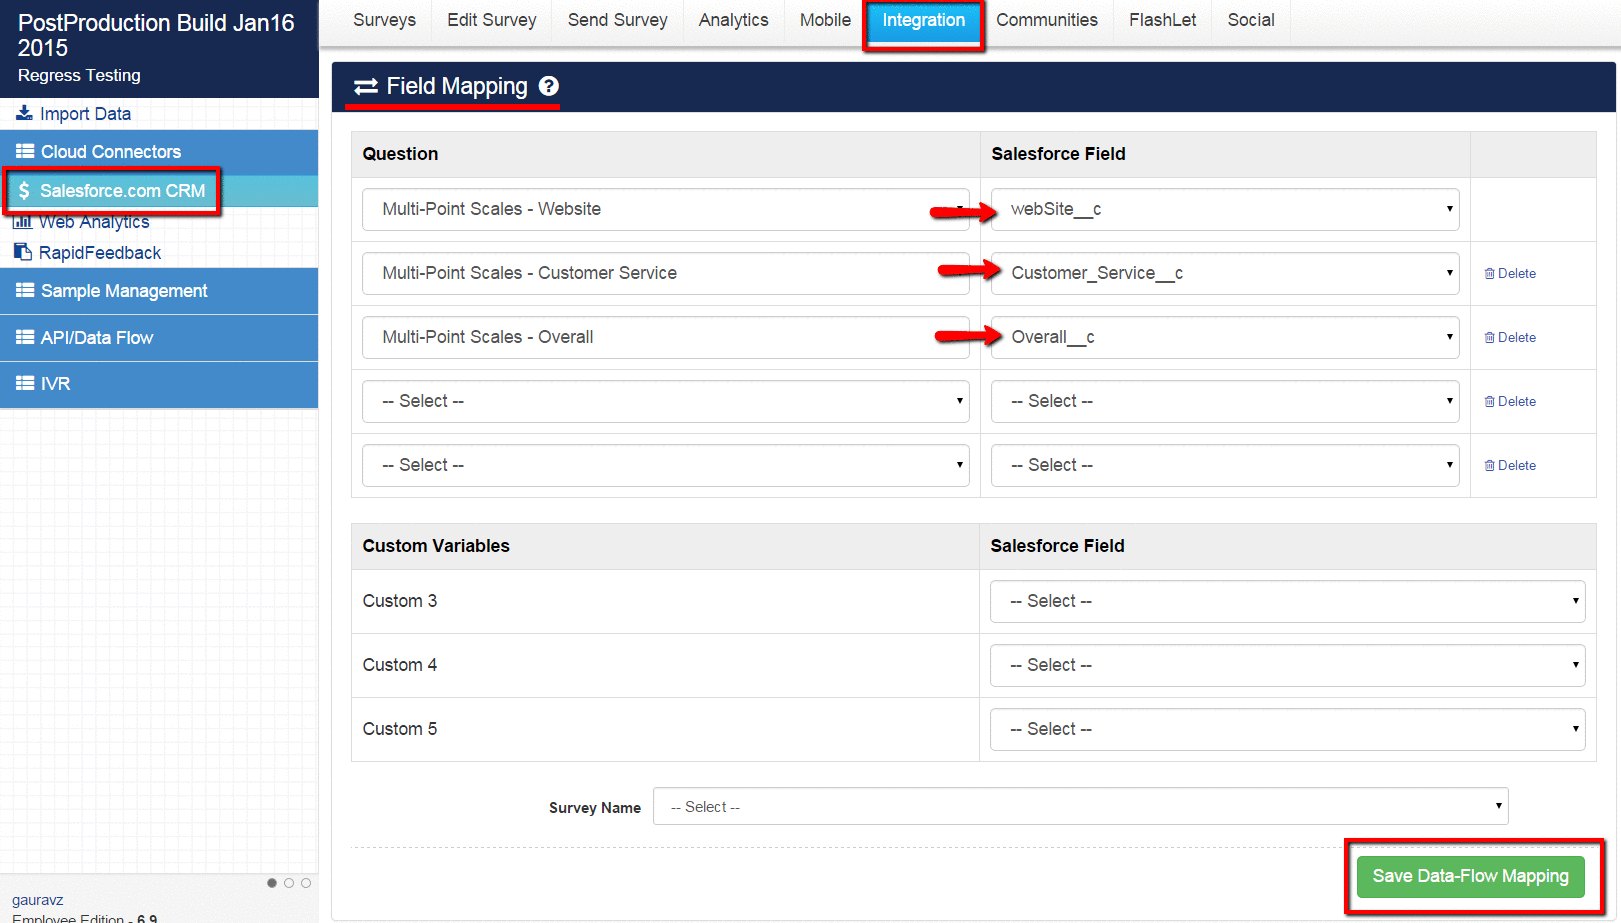Image resolution: width=1621 pixels, height=923 pixels.
Task: Switch to the Analytics tab
Action: click(x=733, y=20)
